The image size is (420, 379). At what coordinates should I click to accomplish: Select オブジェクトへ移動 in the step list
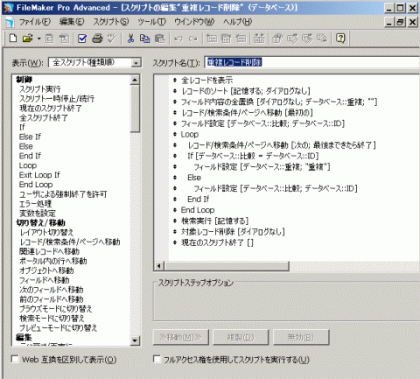[46, 270]
